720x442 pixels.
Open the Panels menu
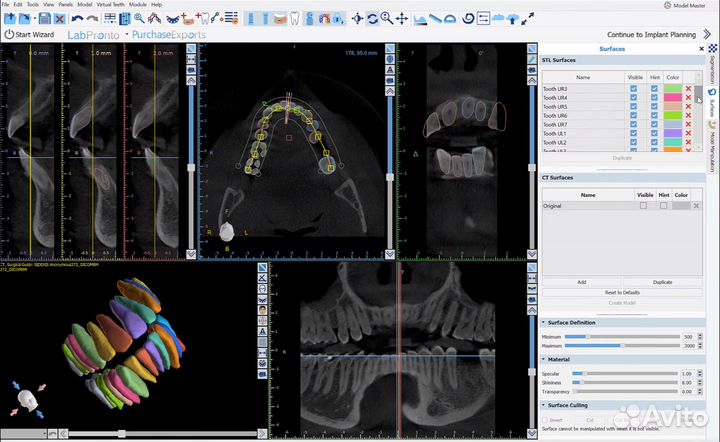point(65,5)
